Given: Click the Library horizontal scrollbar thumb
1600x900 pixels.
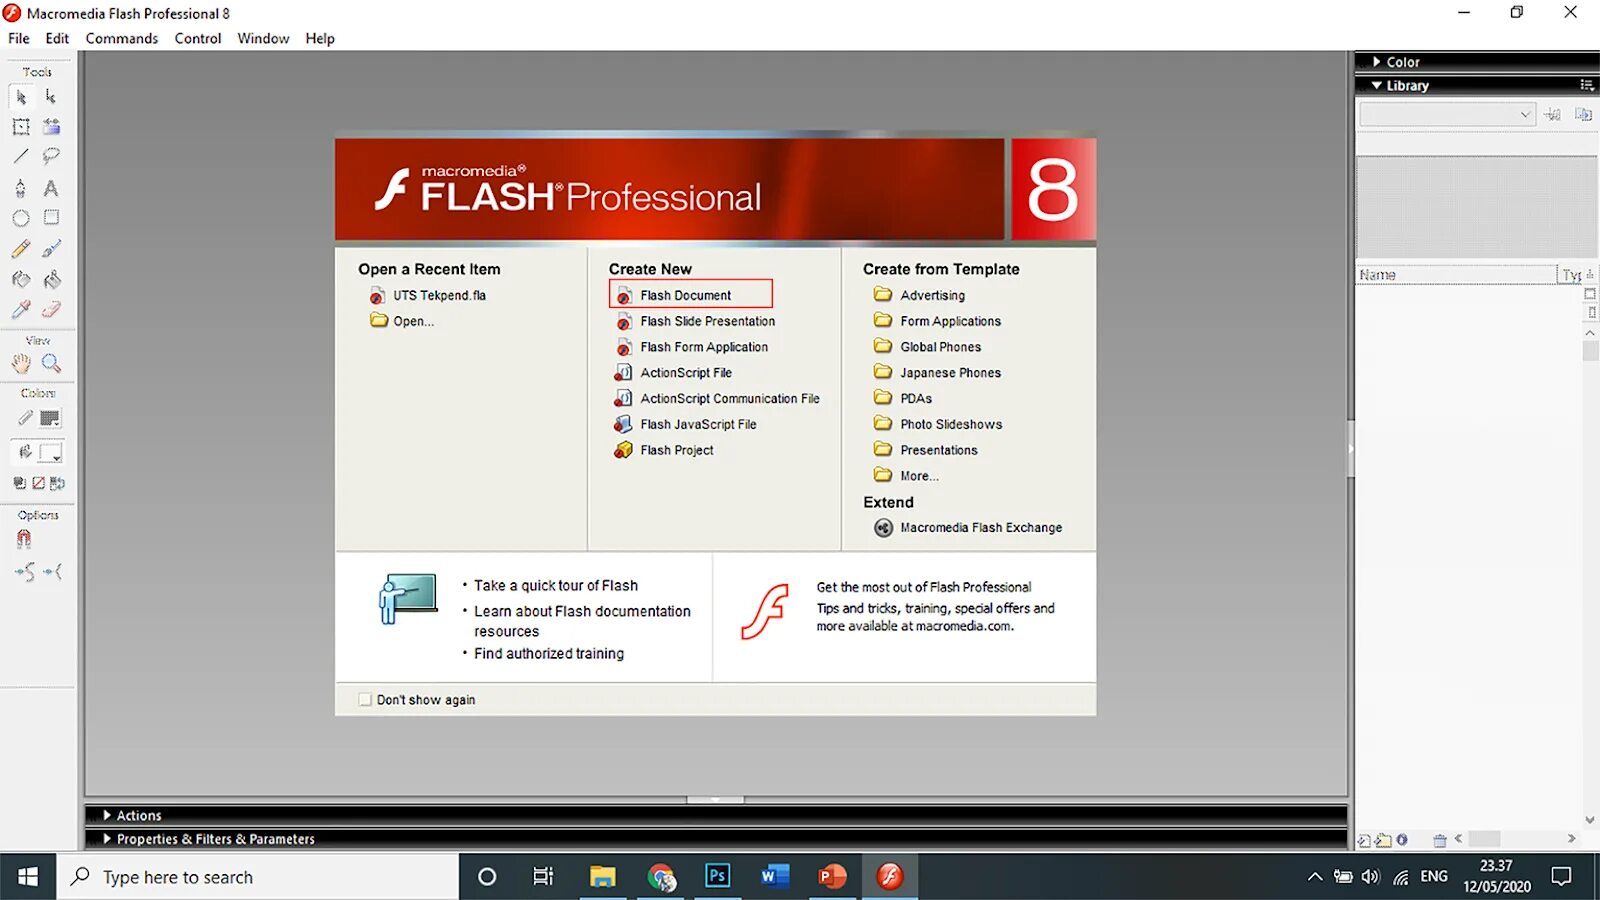Looking at the screenshot, I should click(1484, 839).
